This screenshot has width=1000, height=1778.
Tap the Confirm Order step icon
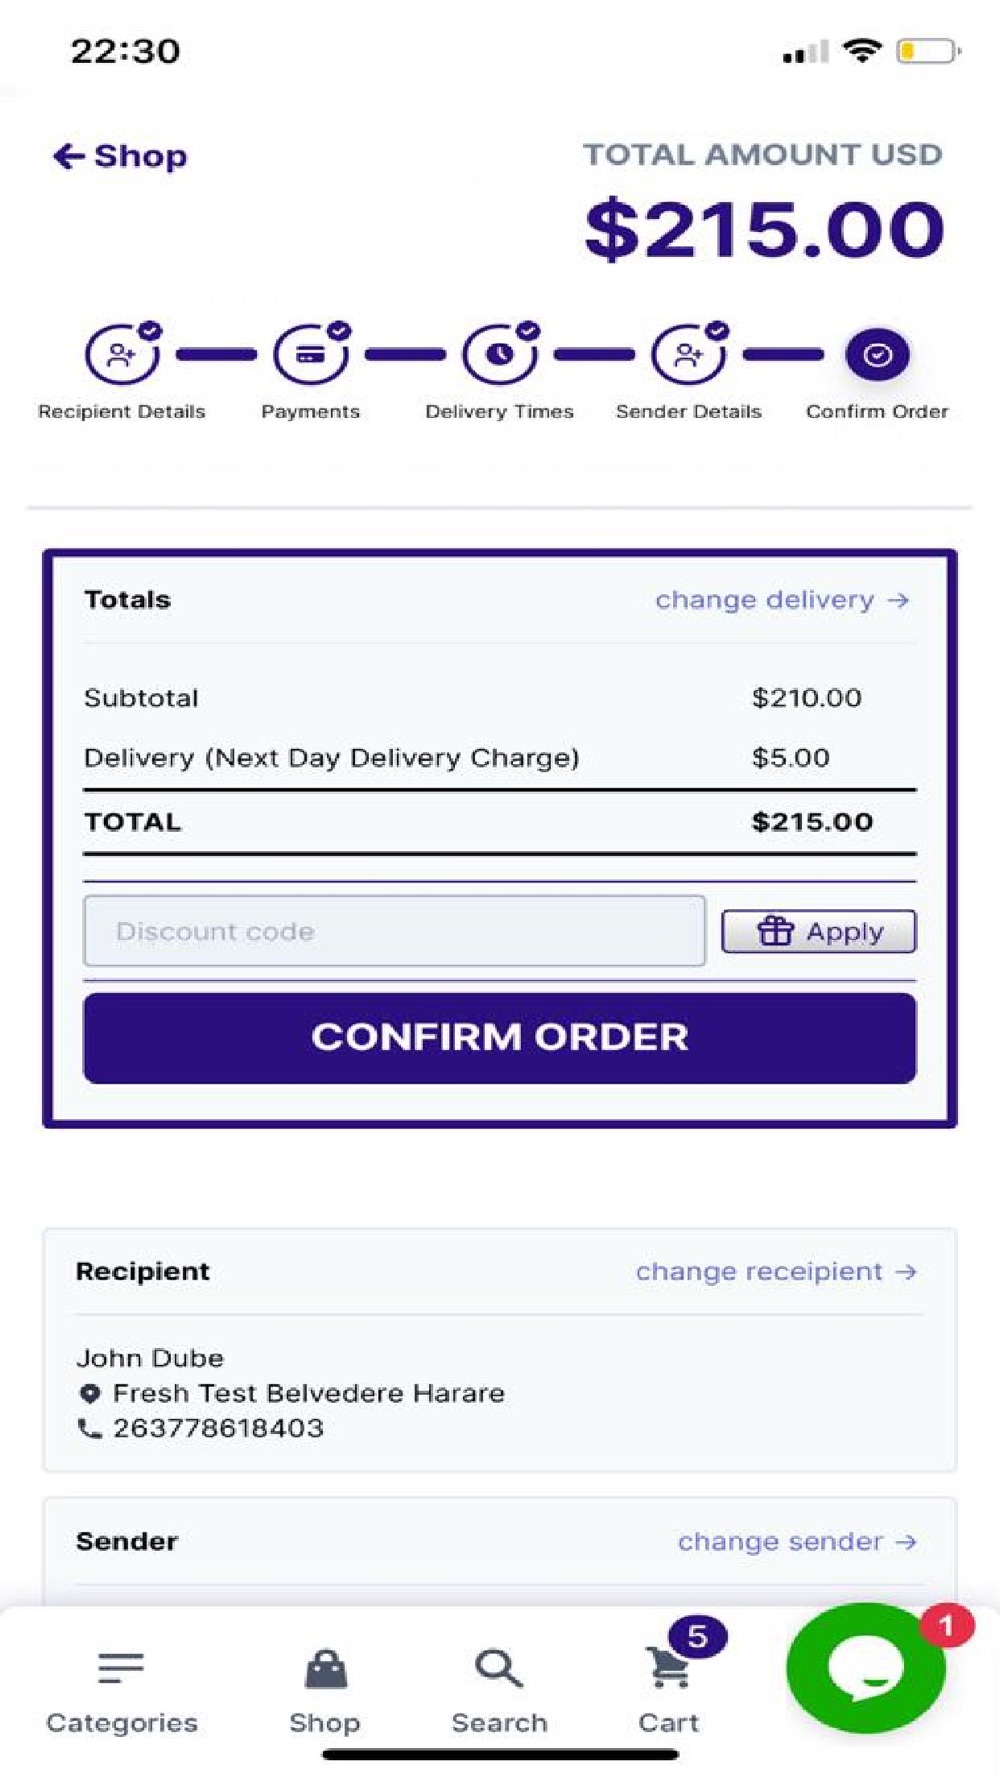[x=877, y=355]
